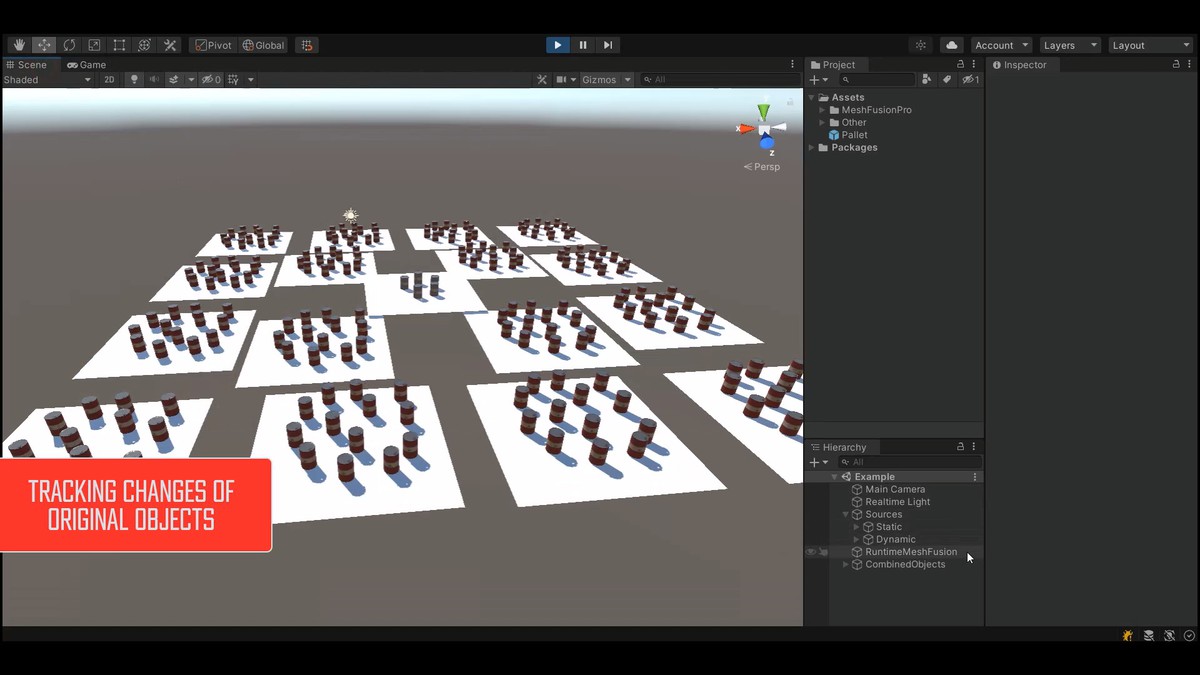This screenshot has height=675, width=1200.
Task: Select the Transform tool
Action: pyautogui.click(x=144, y=45)
